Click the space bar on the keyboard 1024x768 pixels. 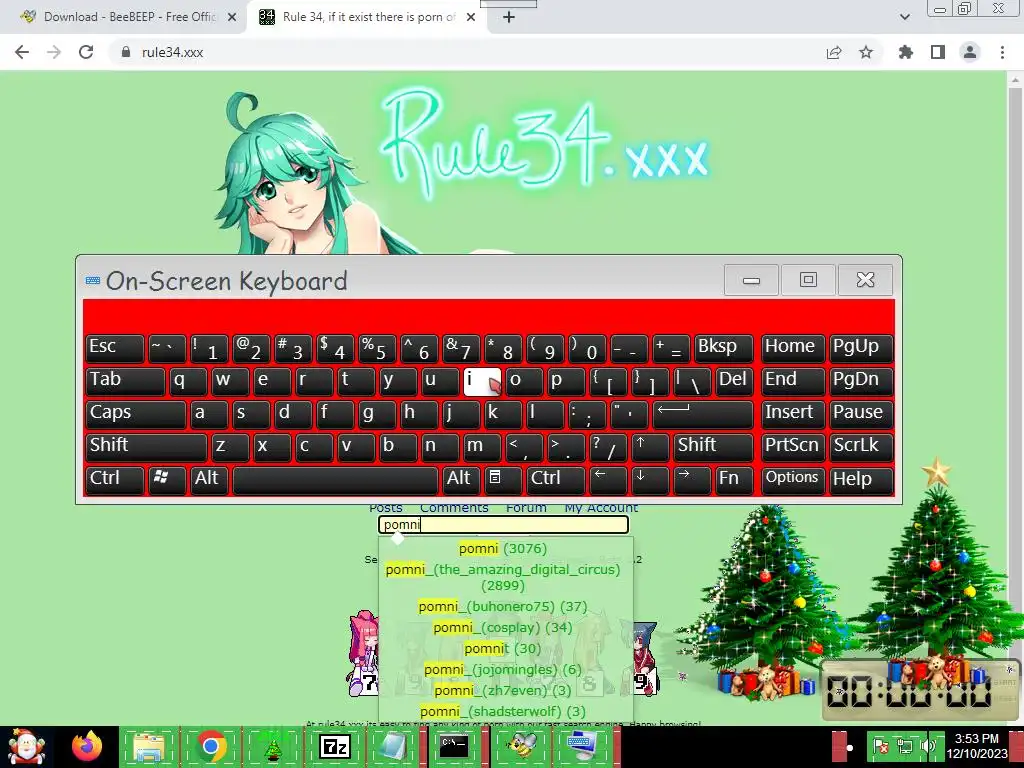[x=335, y=479]
